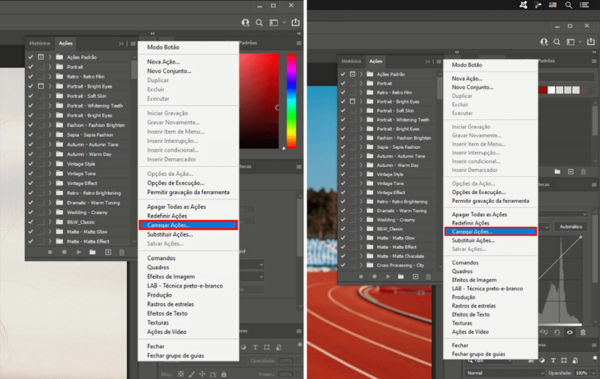Viewport: 600px width, 379px height.
Task: Click the smart object filter icon beside the shape filter
Action: click(x=575, y=360)
